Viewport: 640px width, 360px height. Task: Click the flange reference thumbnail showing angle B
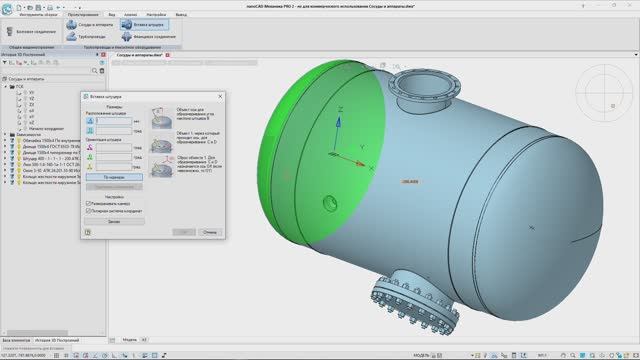tap(162, 117)
